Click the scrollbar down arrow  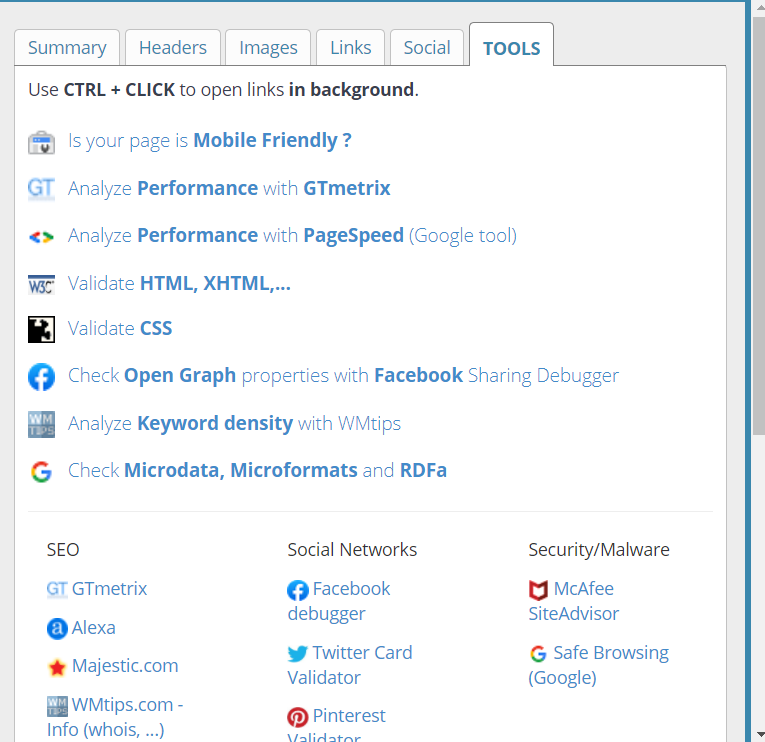pos(759,734)
